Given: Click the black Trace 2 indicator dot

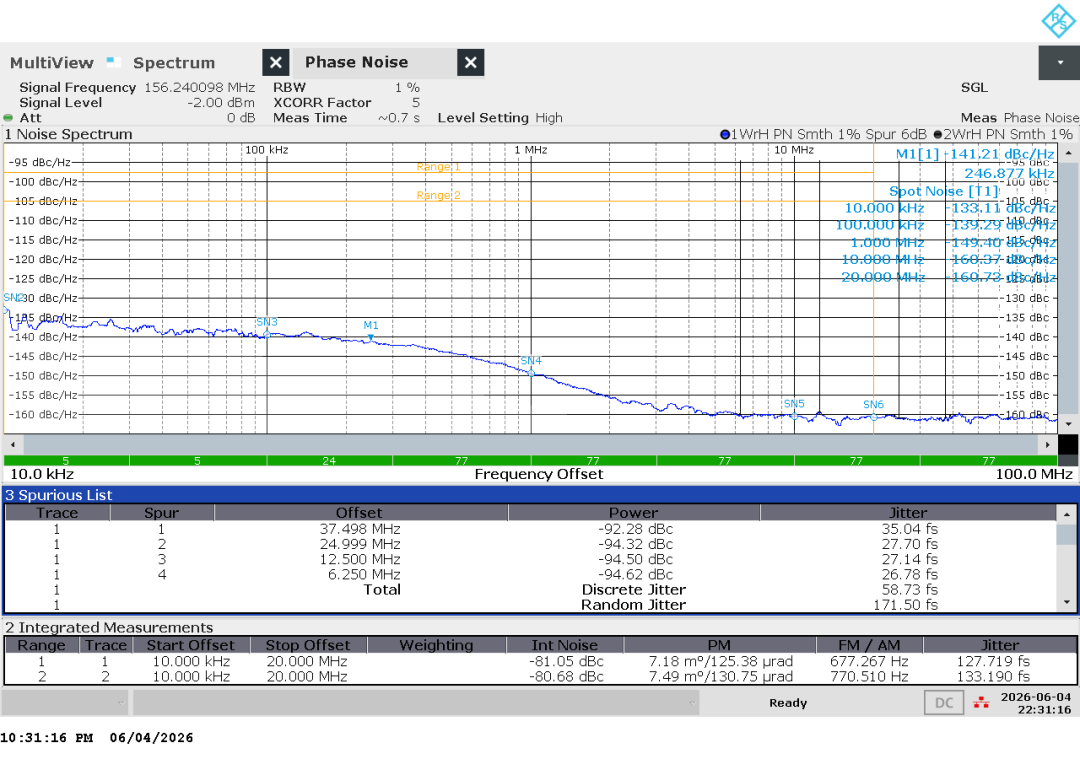Looking at the screenshot, I should (x=937, y=134).
